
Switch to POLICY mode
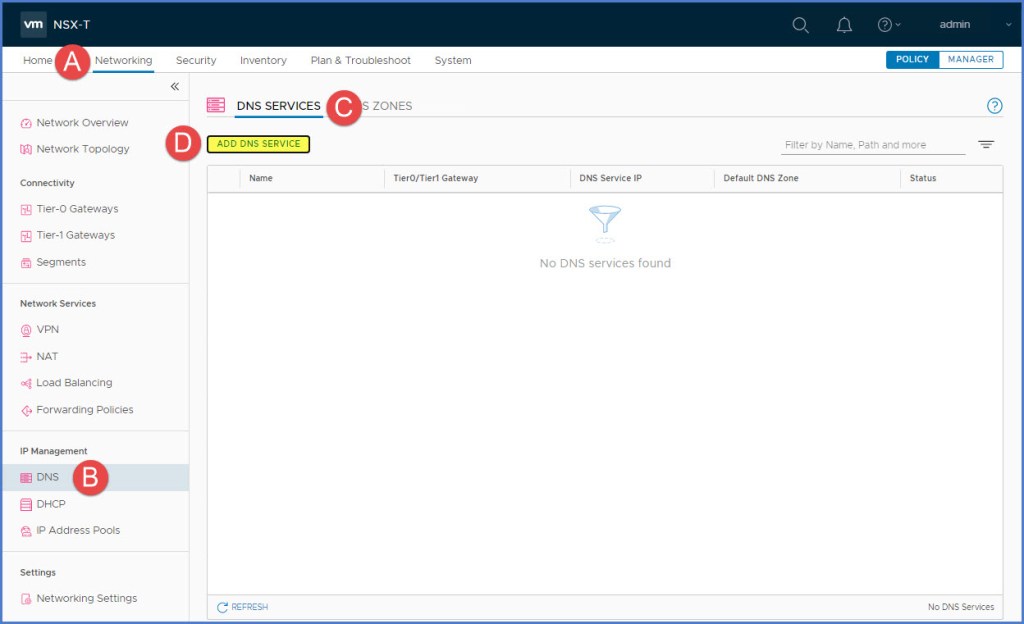(912, 60)
